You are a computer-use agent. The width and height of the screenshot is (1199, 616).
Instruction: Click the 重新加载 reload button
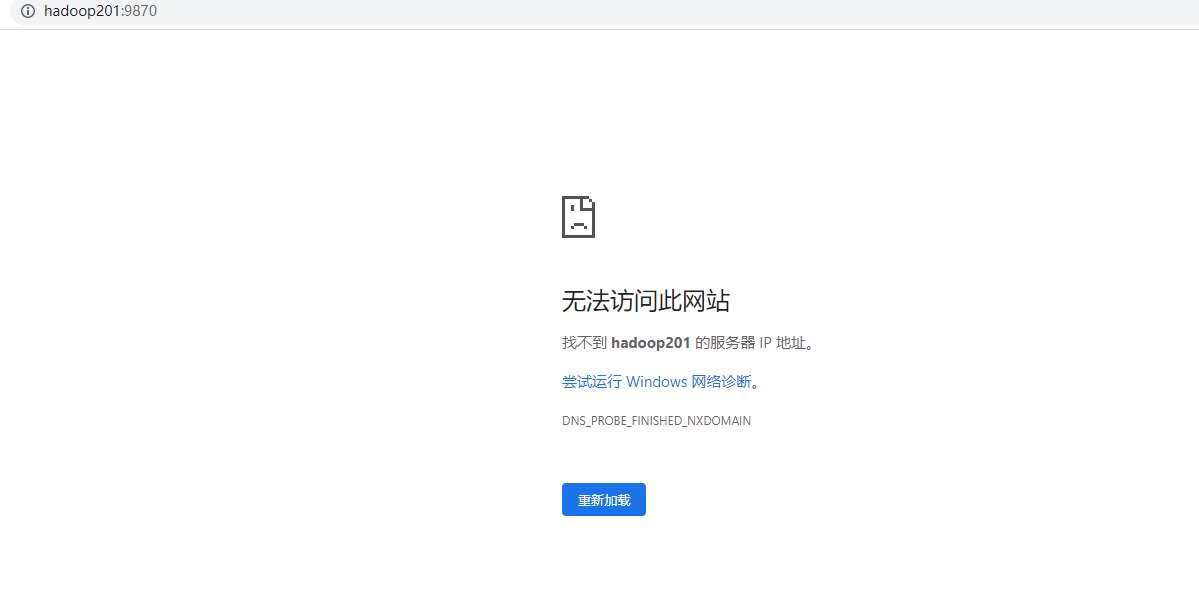(x=603, y=500)
